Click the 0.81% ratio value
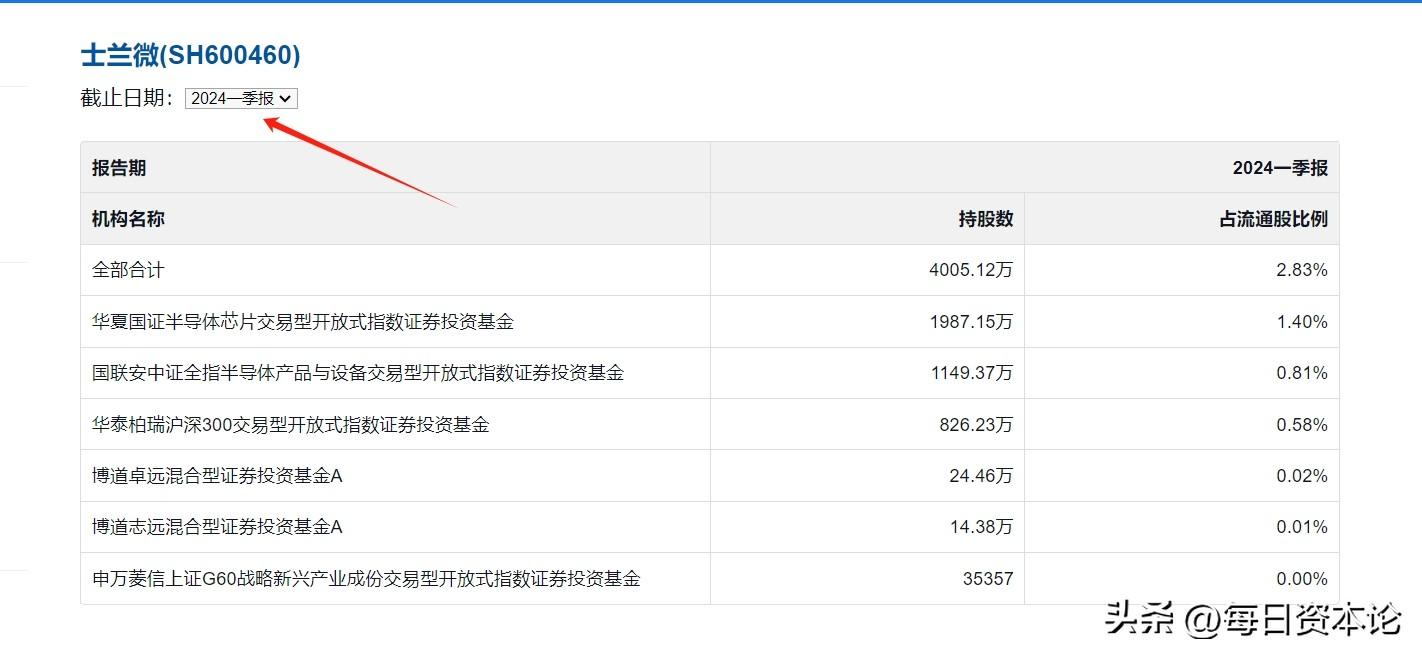 (1302, 373)
